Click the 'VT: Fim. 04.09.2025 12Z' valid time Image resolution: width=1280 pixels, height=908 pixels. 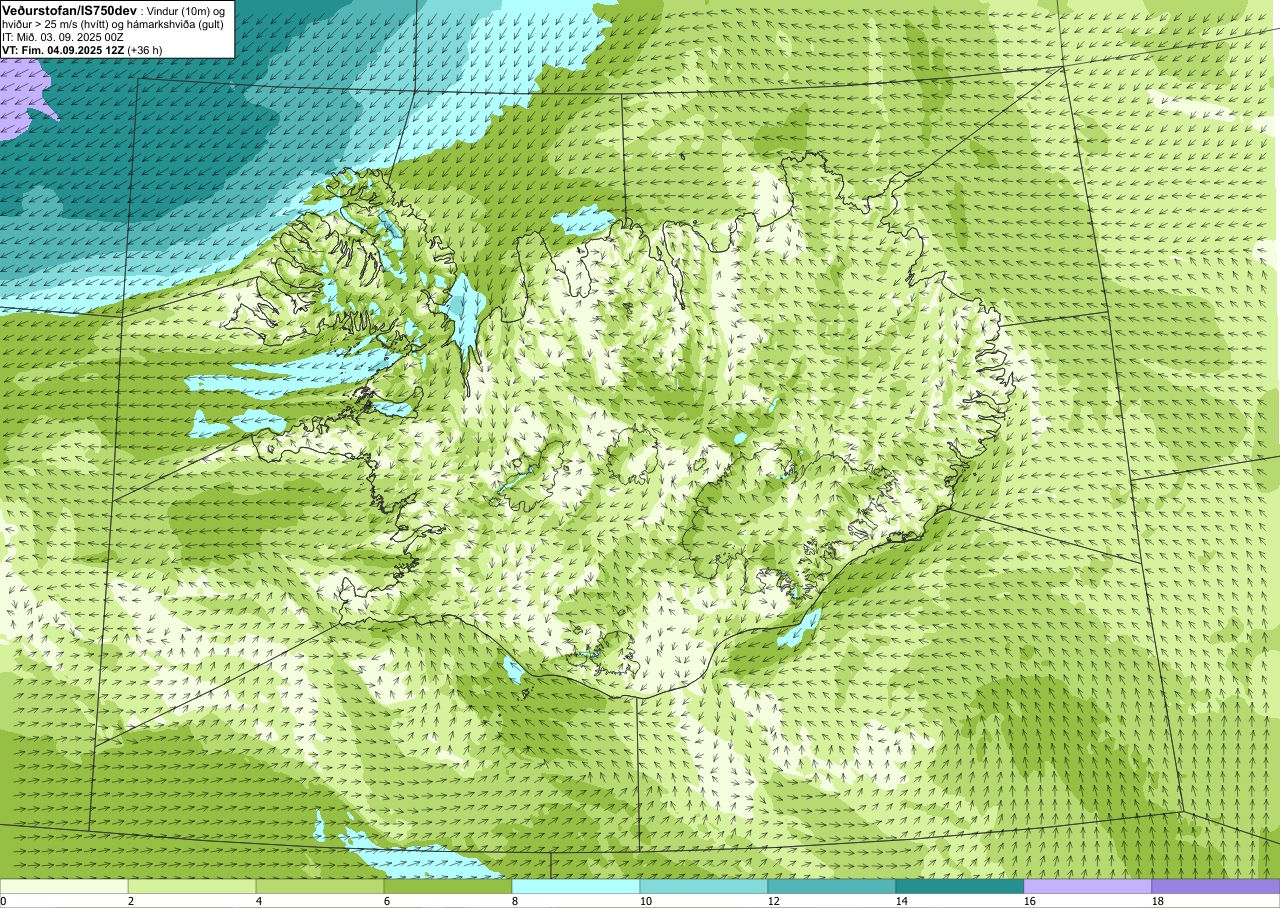63,49
